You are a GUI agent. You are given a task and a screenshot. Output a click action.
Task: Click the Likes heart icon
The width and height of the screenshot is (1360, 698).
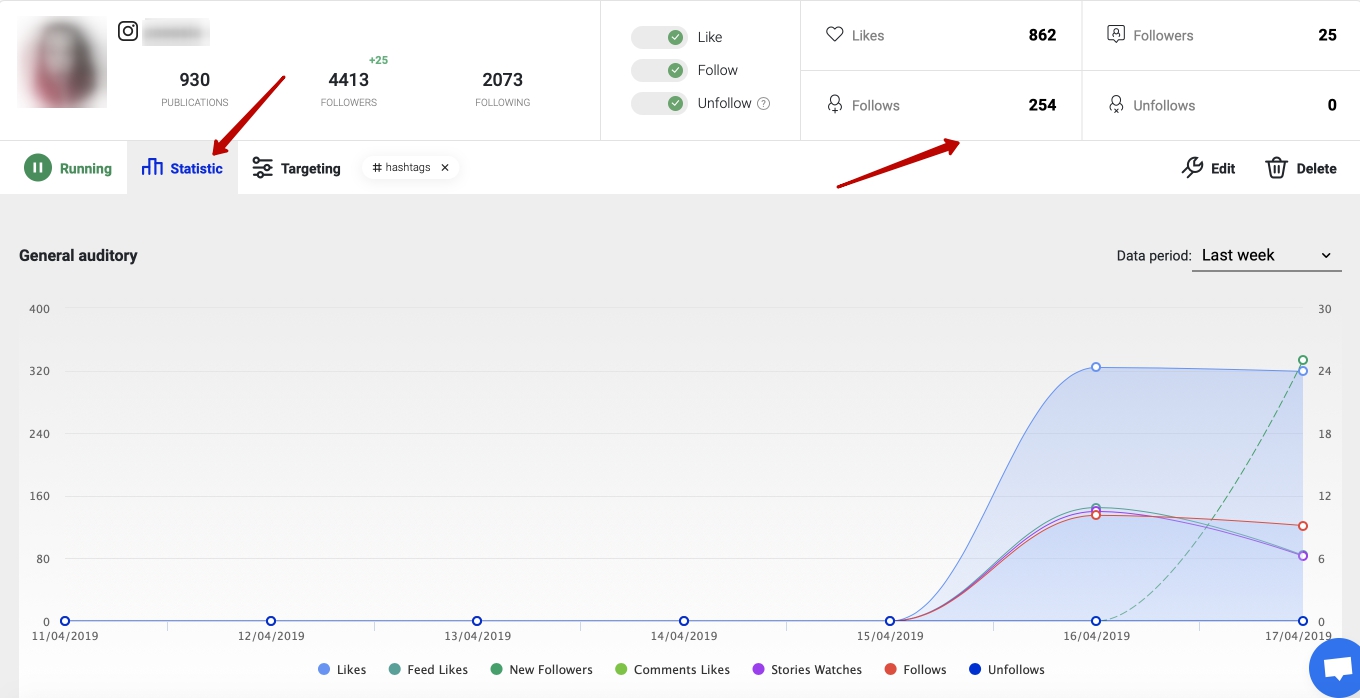point(835,34)
